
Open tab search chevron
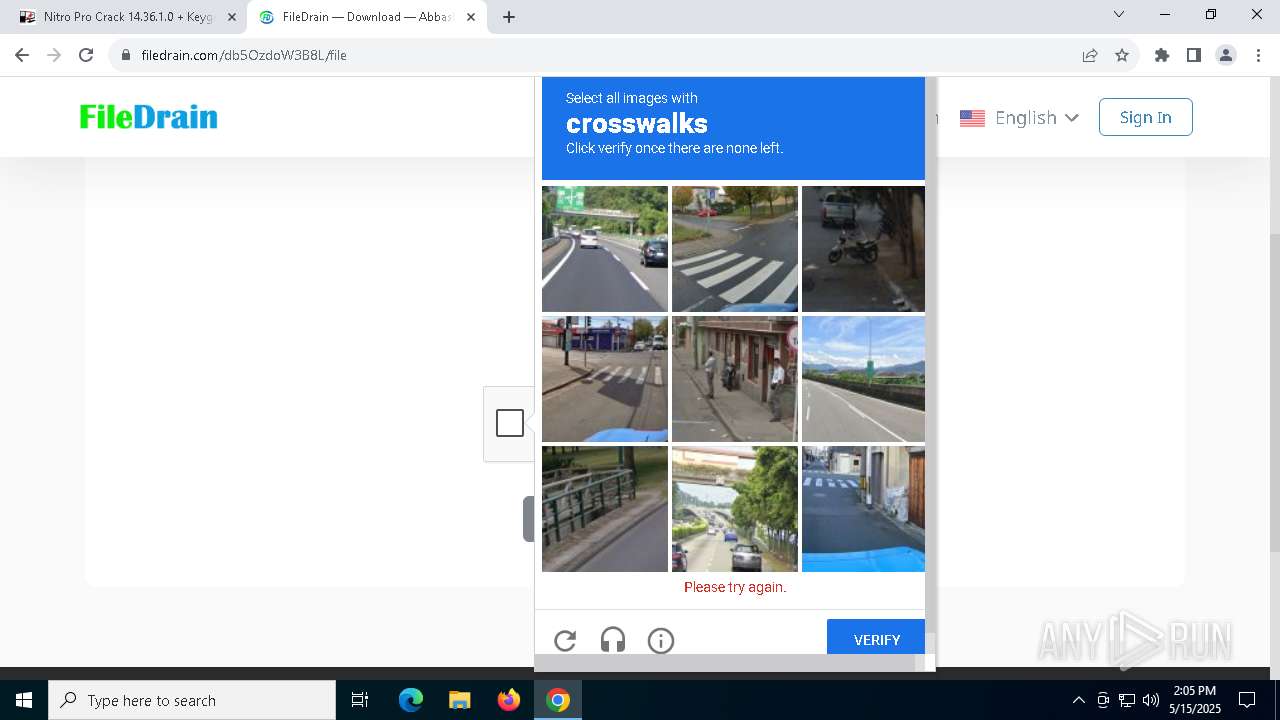click(1119, 14)
